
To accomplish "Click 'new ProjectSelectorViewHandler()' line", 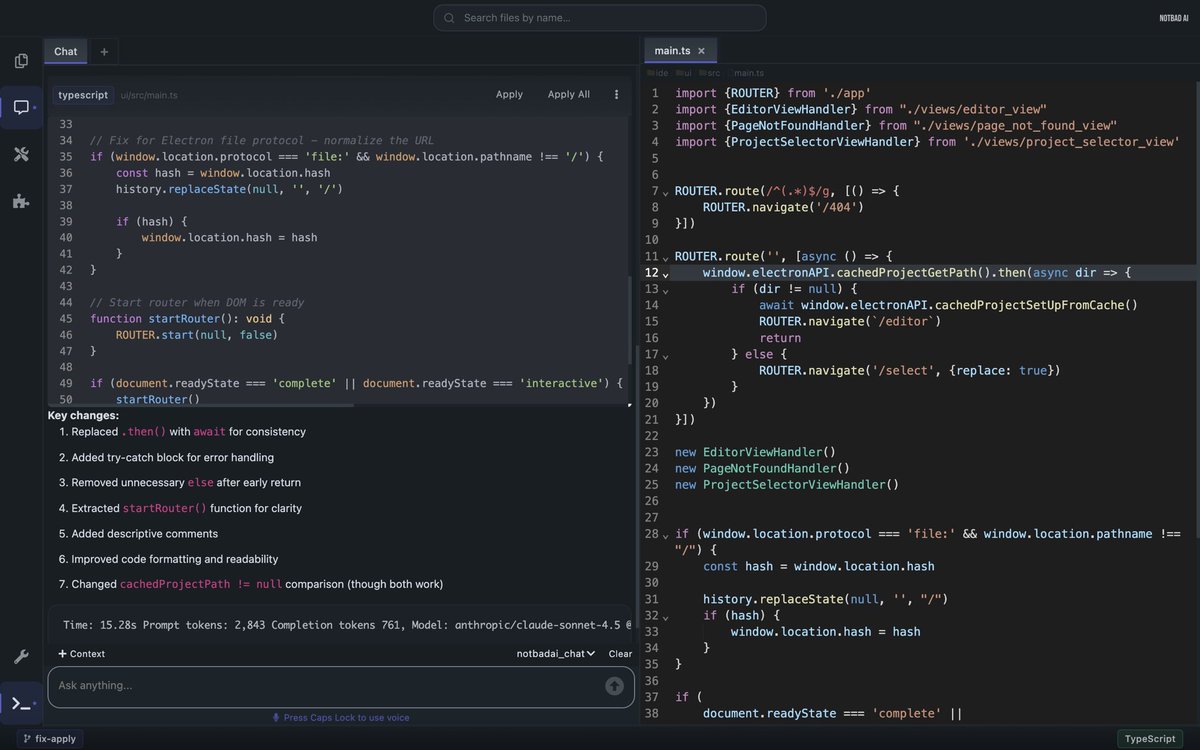I will [787, 484].
